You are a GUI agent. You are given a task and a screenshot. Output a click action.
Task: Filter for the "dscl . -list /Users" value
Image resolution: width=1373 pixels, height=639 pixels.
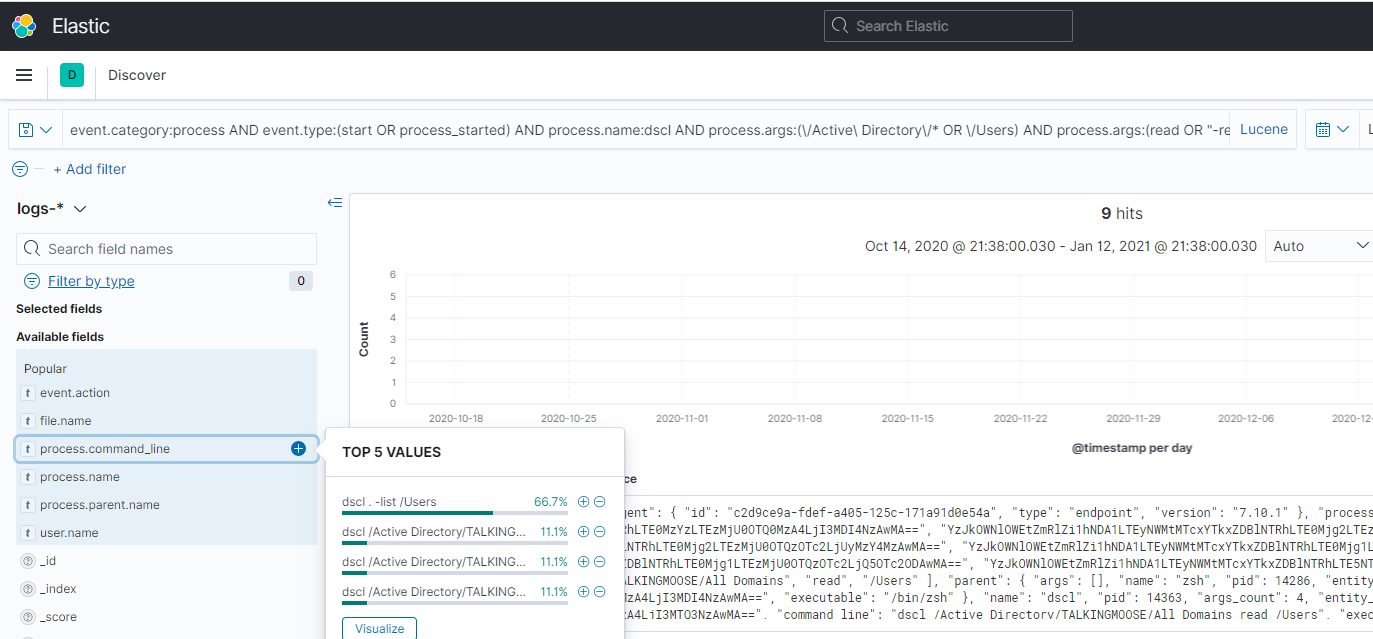(x=583, y=501)
